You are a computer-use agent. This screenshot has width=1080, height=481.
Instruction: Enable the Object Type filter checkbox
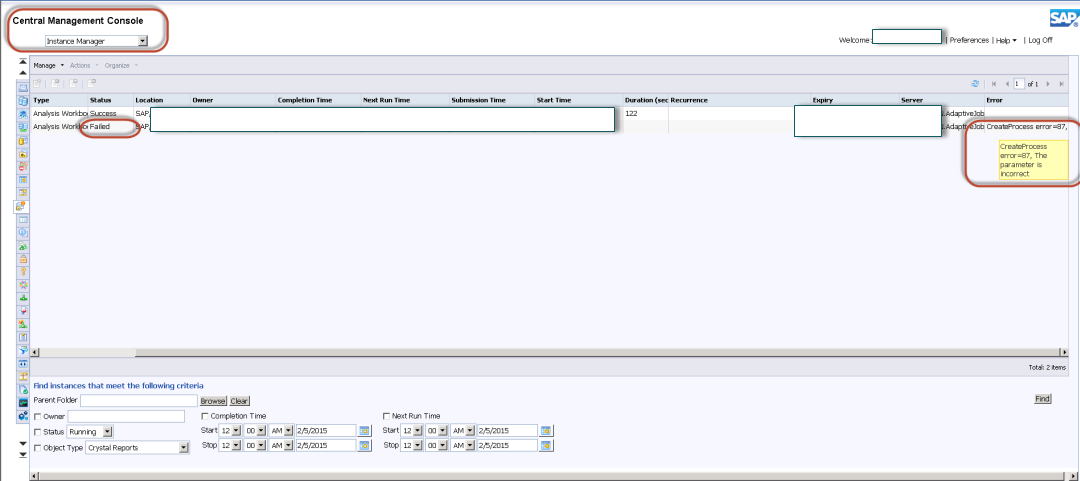coord(37,447)
